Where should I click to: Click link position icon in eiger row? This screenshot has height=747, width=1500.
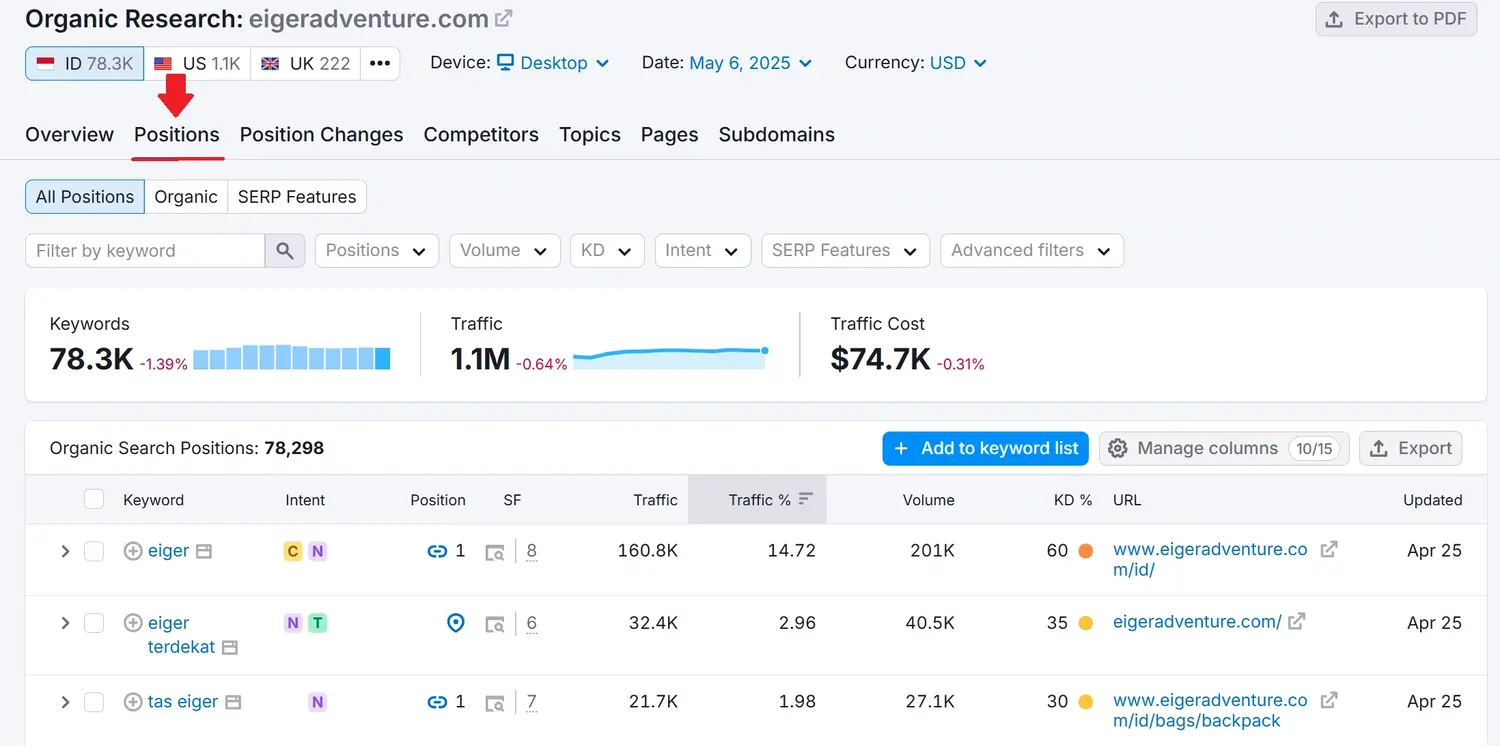[437, 551]
